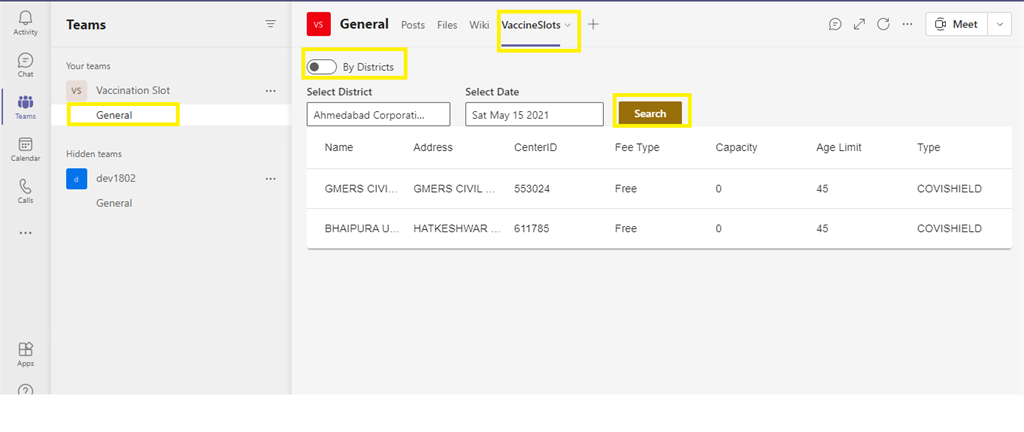1024x432 pixels.
Task: Click the dev1802 team avatar
Action: click(76, 178)
